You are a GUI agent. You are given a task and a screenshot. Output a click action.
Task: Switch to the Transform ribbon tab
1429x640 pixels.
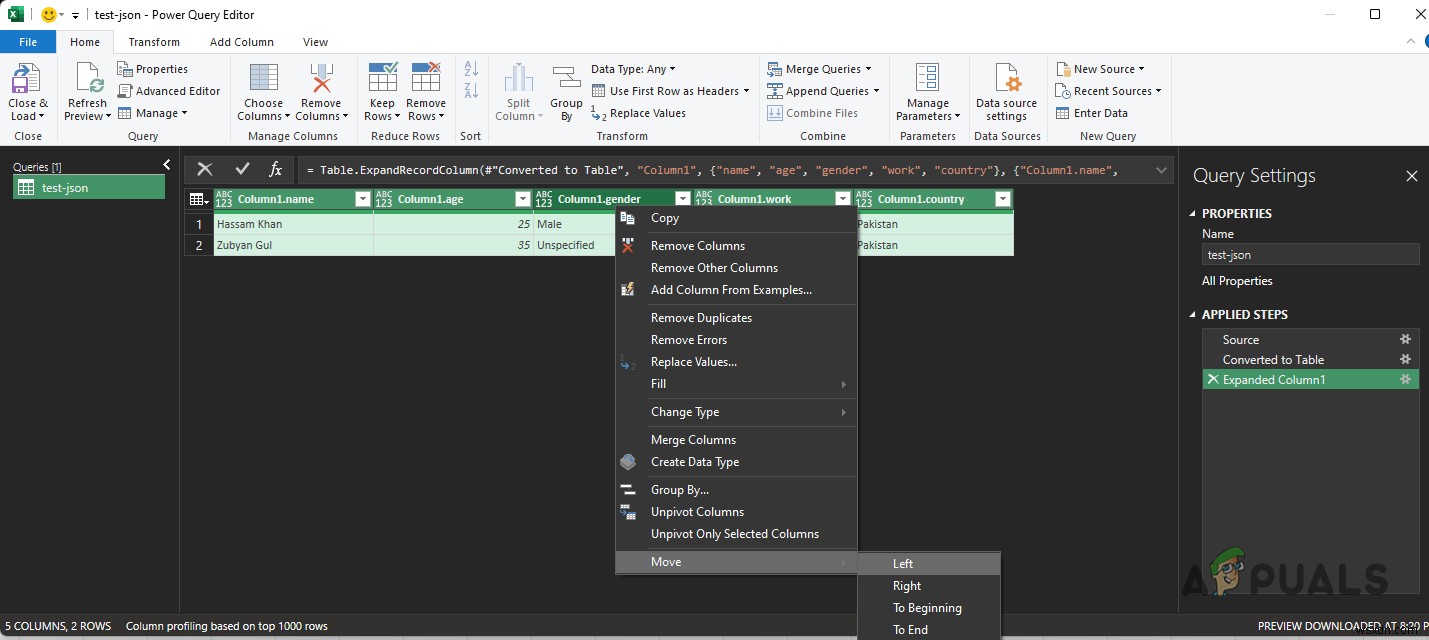[154, 42]
